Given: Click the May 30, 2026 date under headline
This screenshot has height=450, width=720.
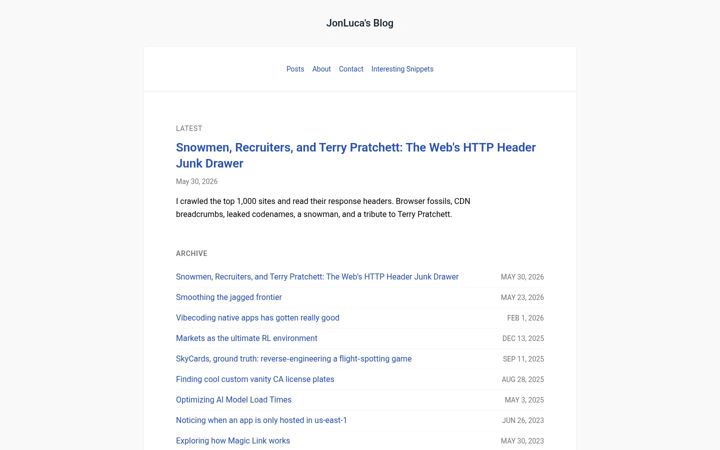Looking at the screenshot, I should pyautogui.click(x=197, y=181).
